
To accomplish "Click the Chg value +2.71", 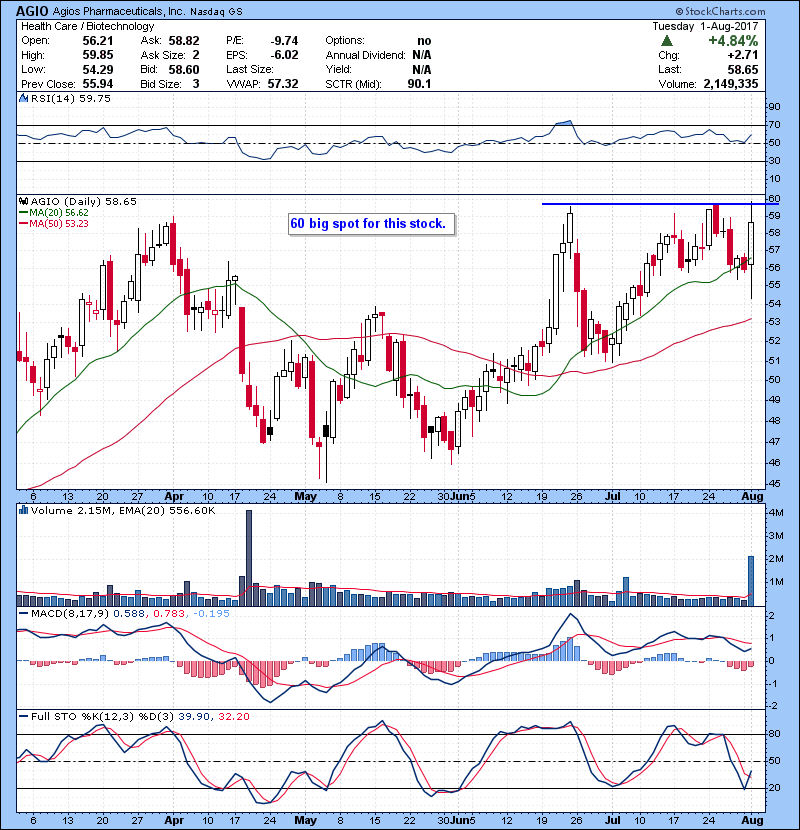I will (742, 55).
